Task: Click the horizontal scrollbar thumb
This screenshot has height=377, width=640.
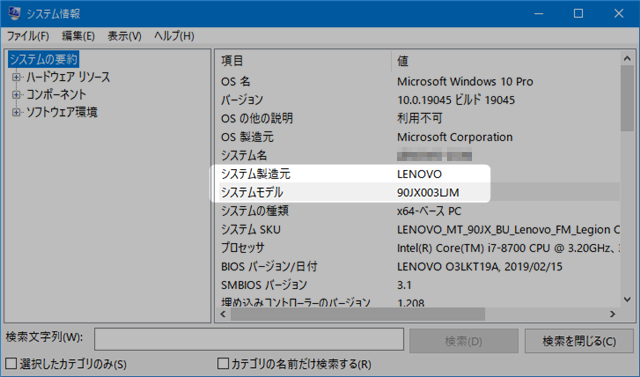Action: pyautogui.click(x=358, y=314)
